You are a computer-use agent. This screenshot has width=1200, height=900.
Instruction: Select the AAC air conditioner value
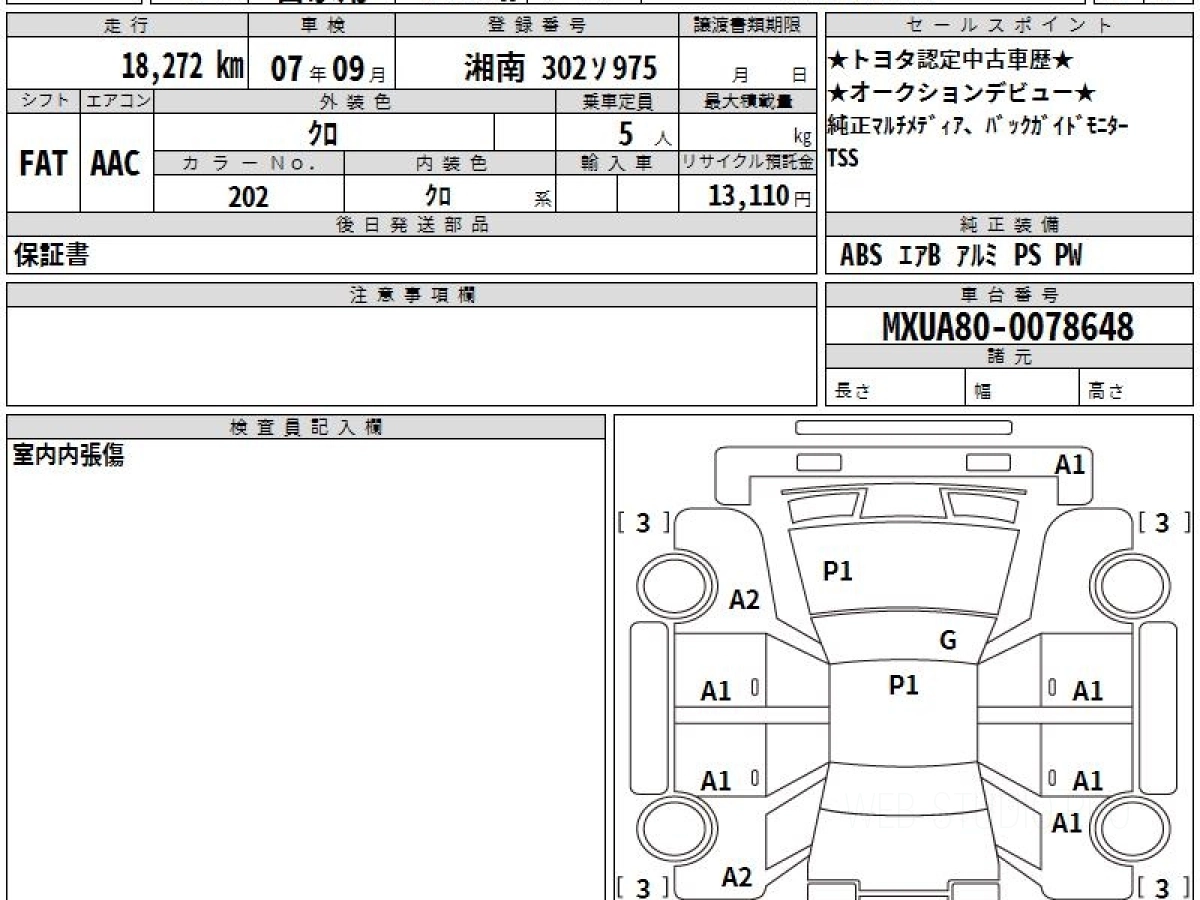(x=116, y=164)
